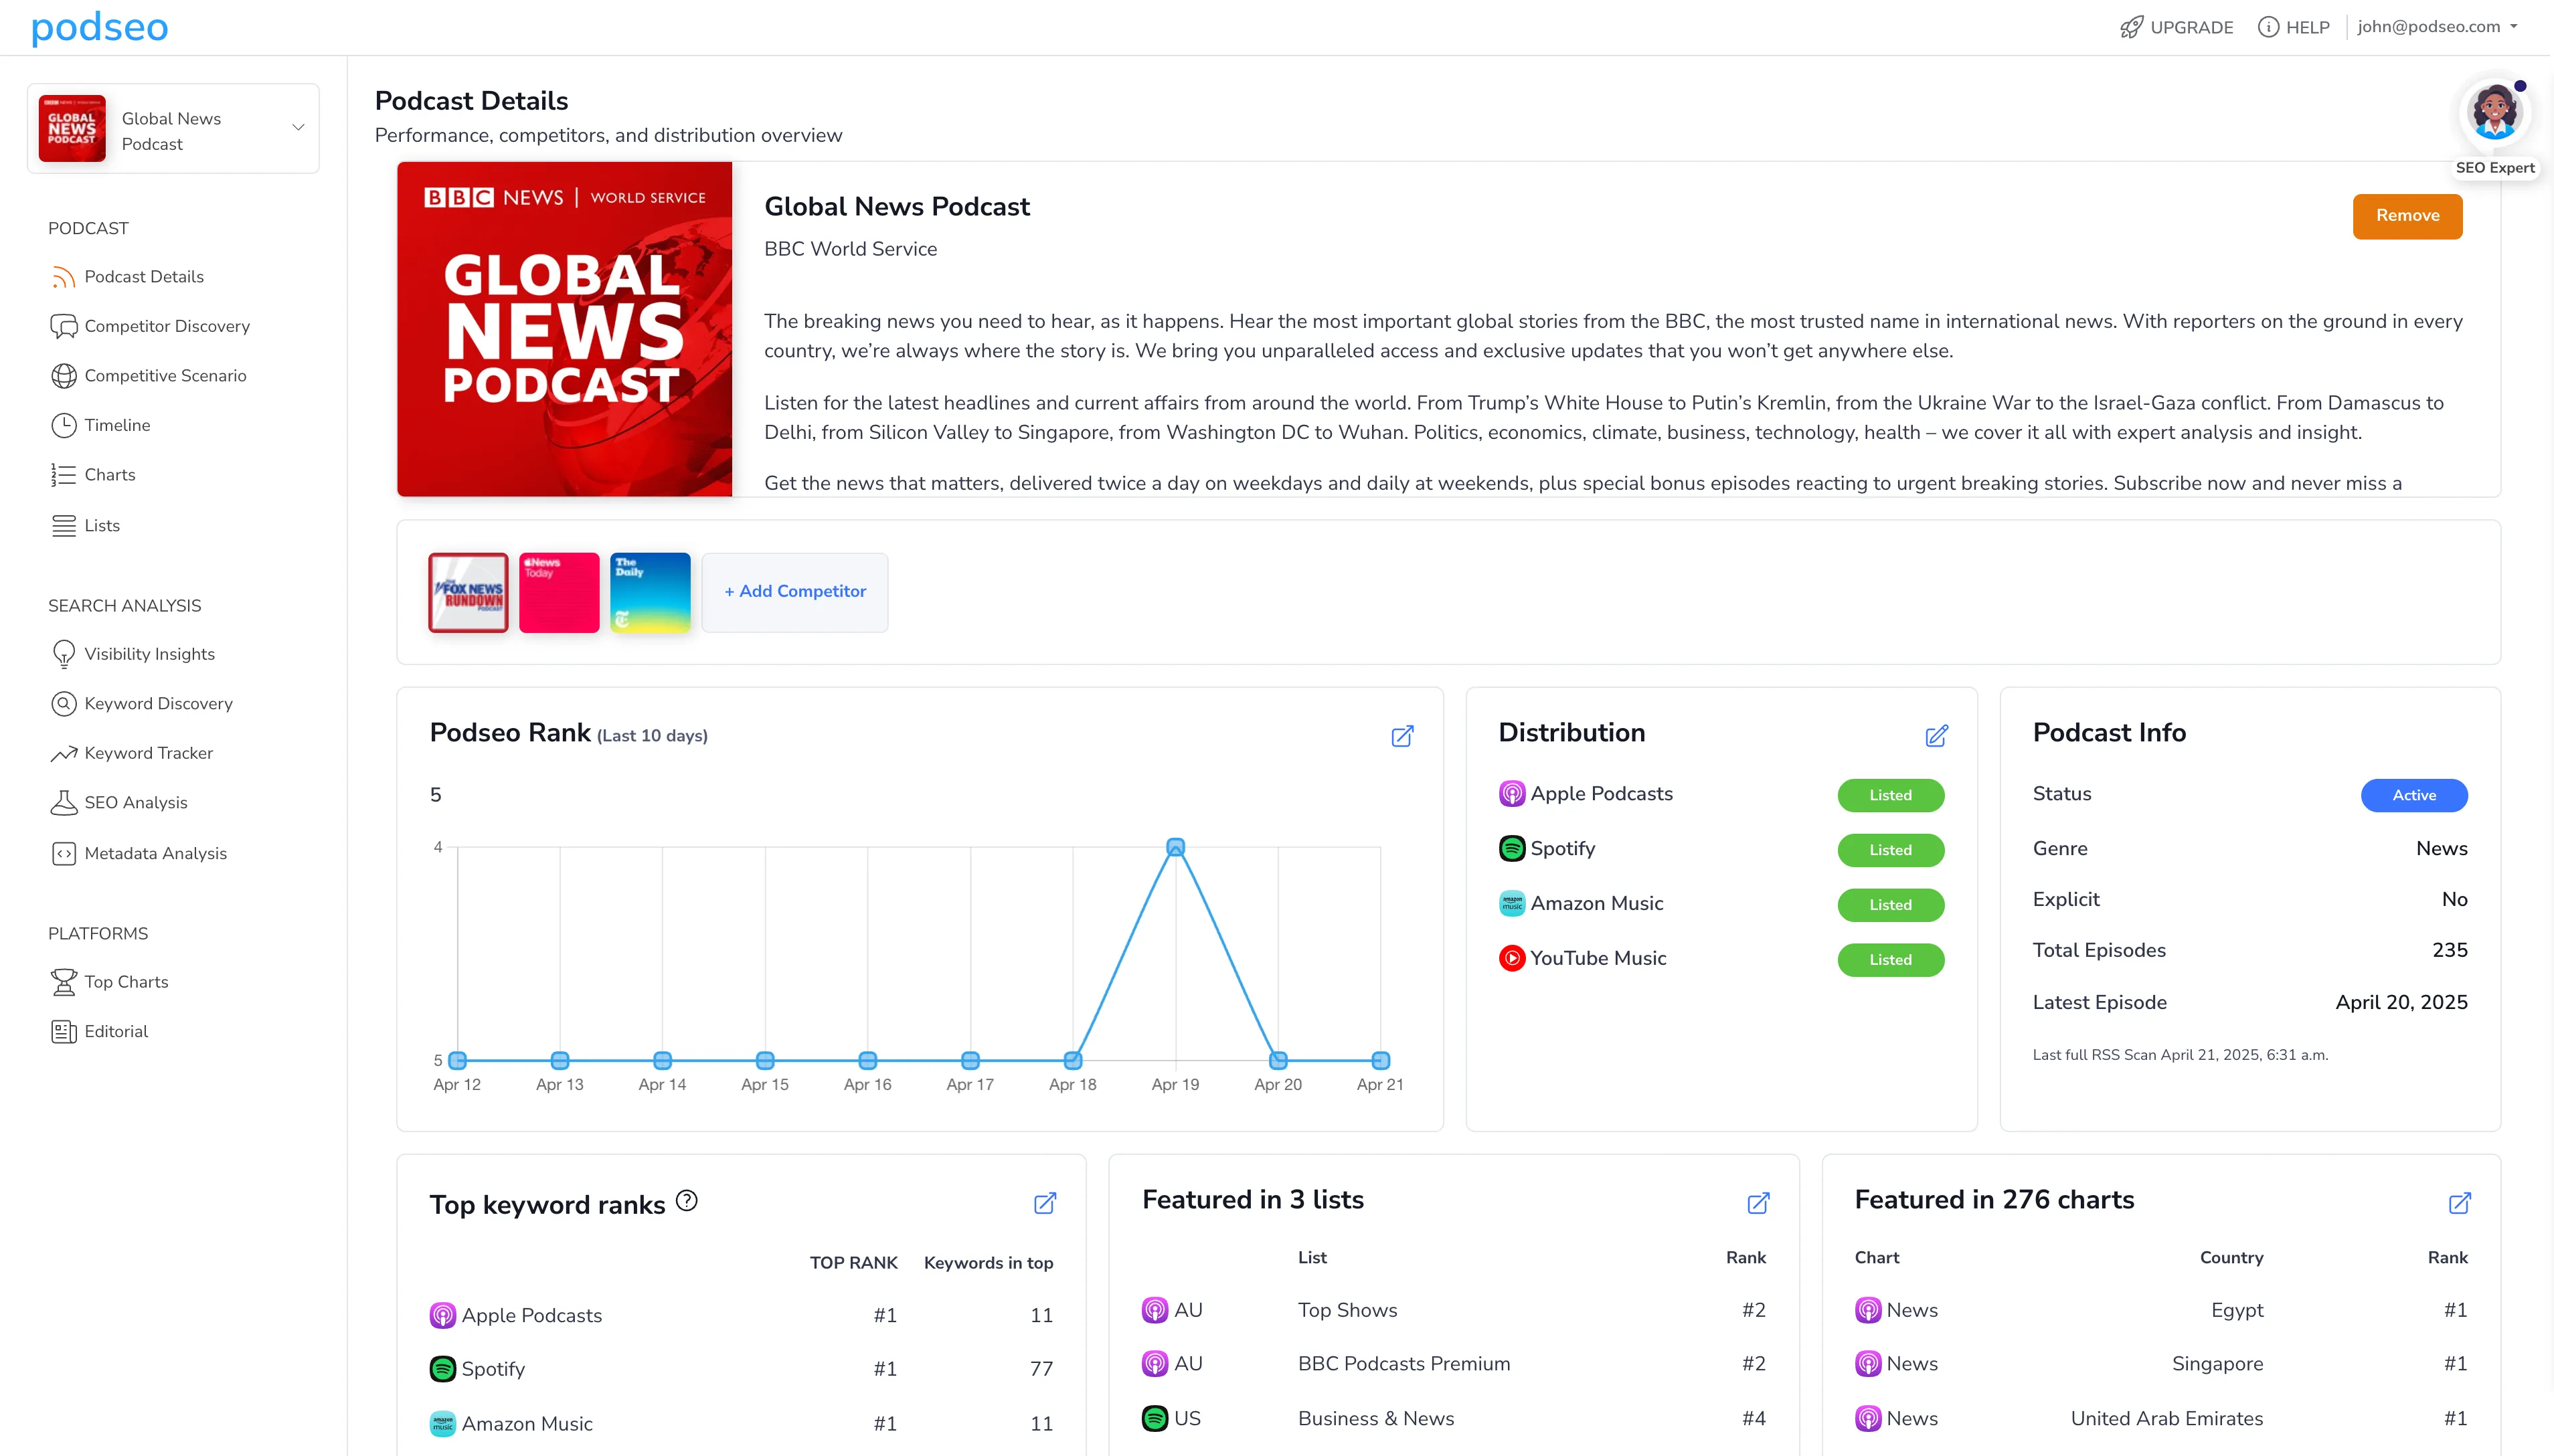Click the rocket Upgrade icon
Viewport: 2554px width, 1456px height.
pos(2132,27)
